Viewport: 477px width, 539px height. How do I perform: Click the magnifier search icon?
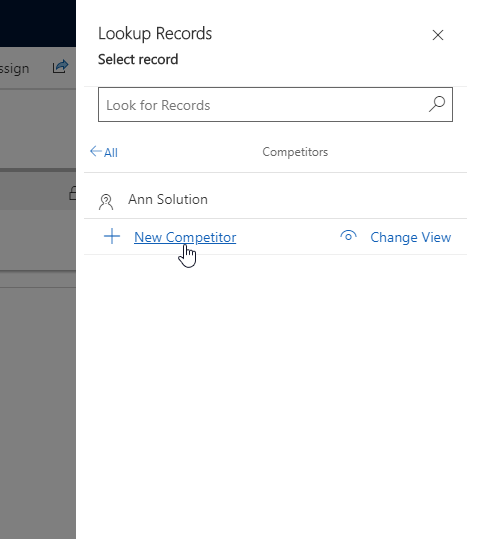[x=437, y=104]
